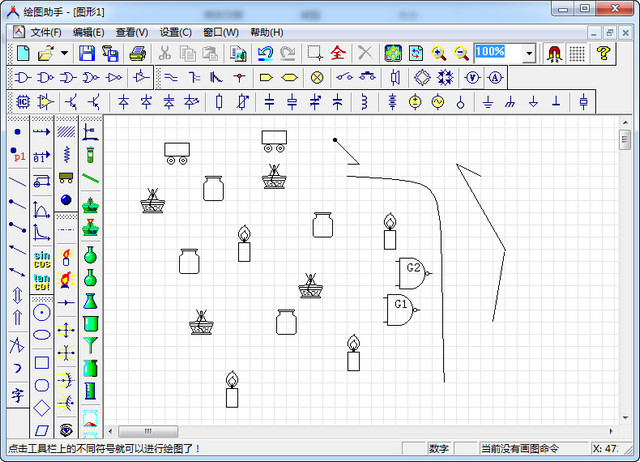This screenshot has width=640, height=462.
Task: Open the zoom percentage dropdown
Action: click(x=529, y=53)
